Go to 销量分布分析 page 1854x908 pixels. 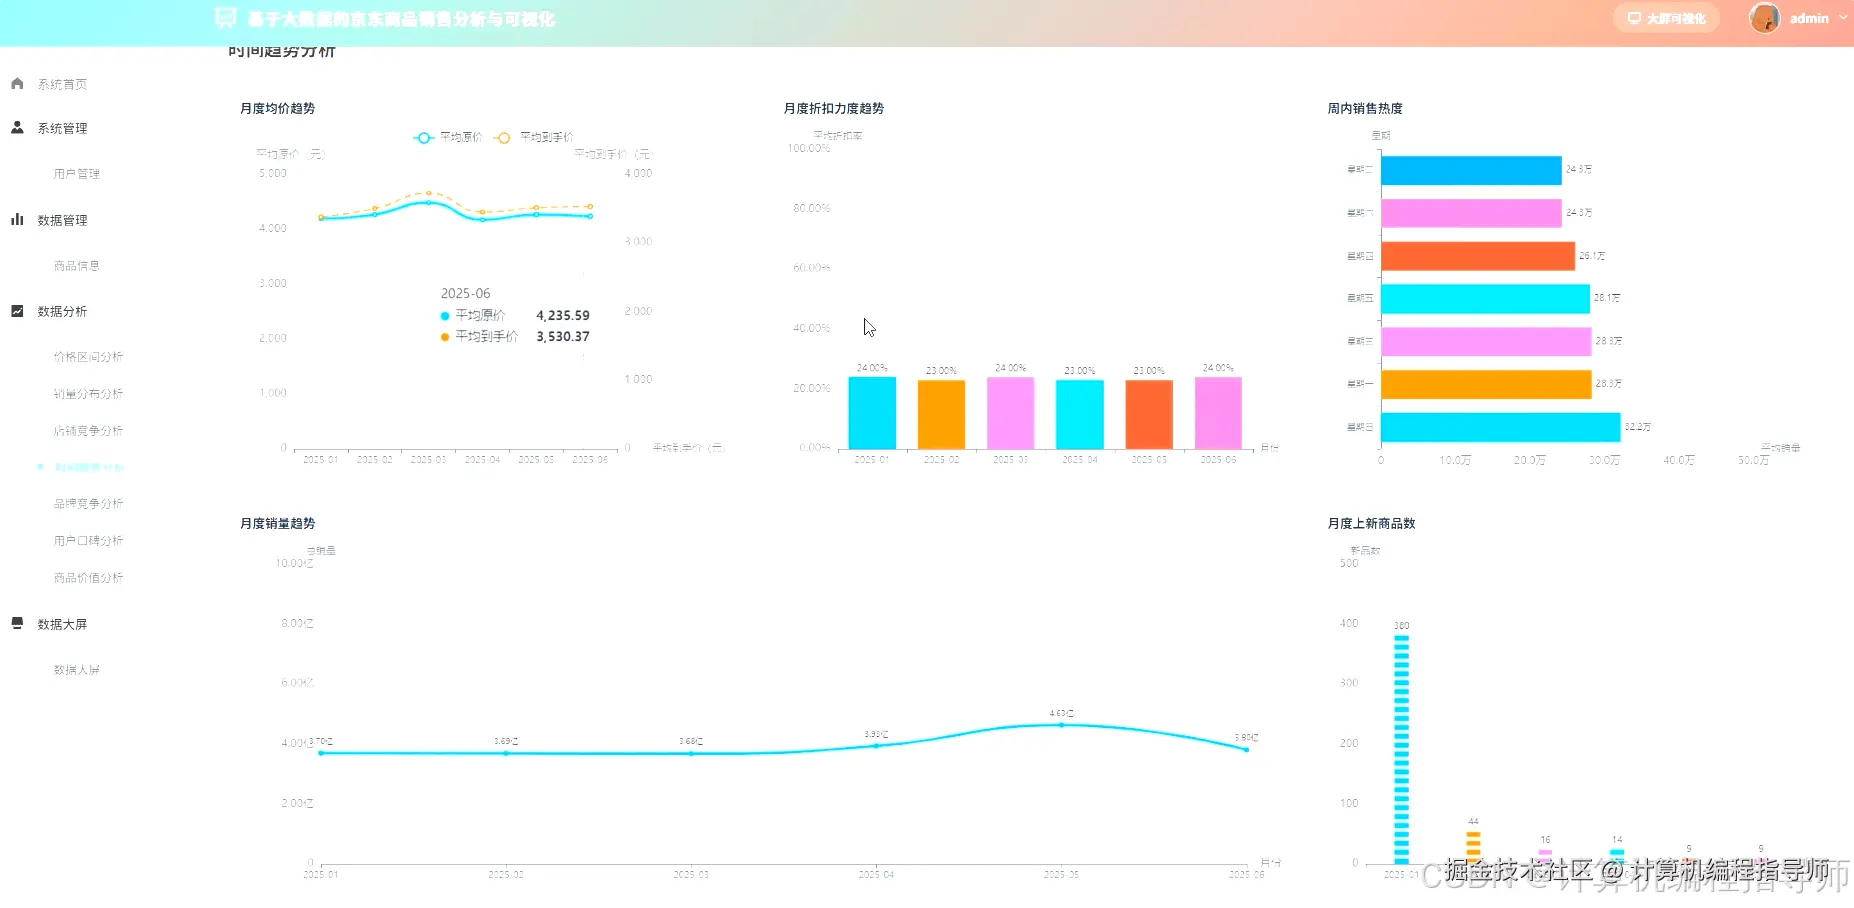coord(88,394)
